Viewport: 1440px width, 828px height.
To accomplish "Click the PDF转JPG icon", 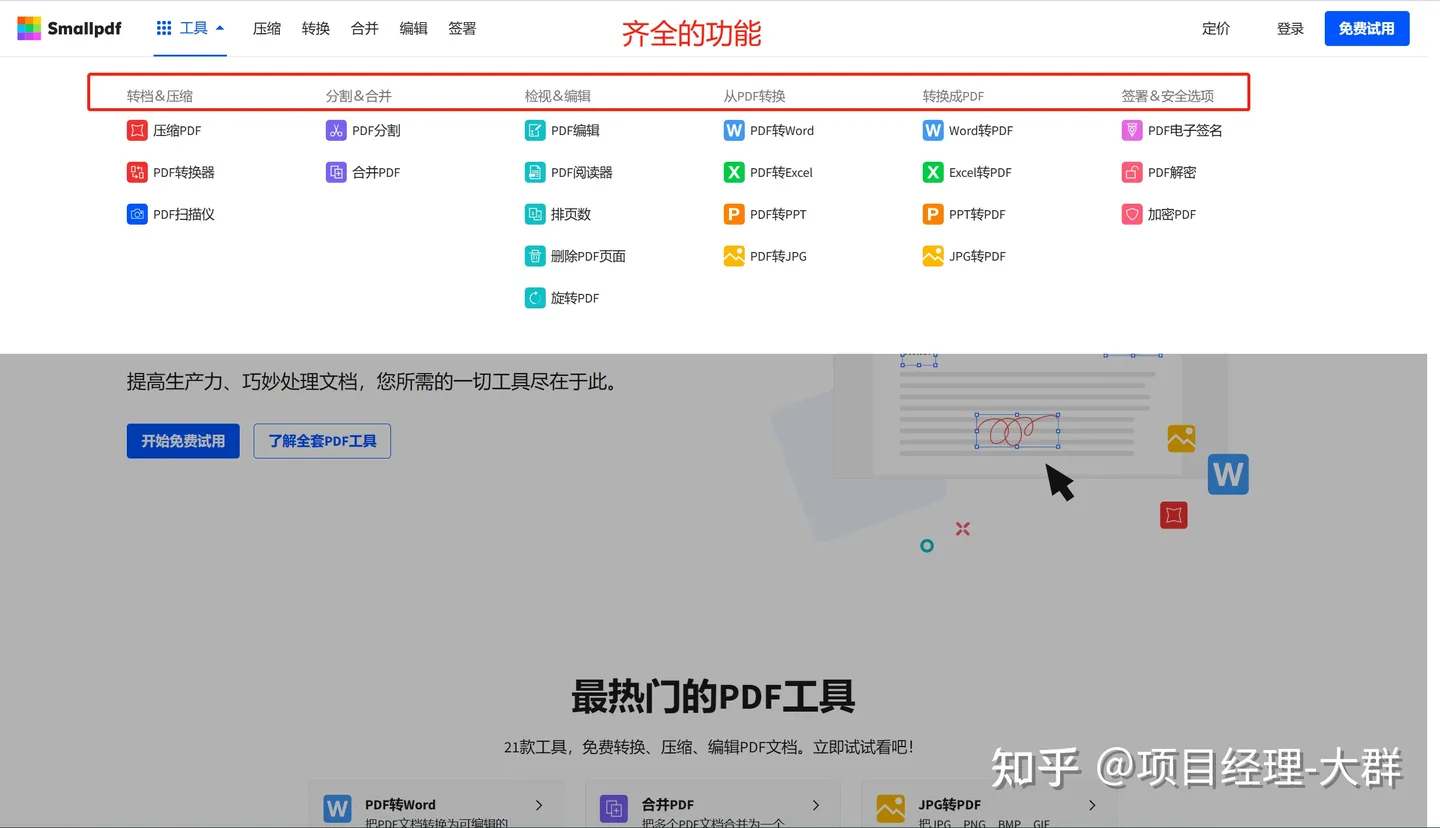I will [734, 256].
